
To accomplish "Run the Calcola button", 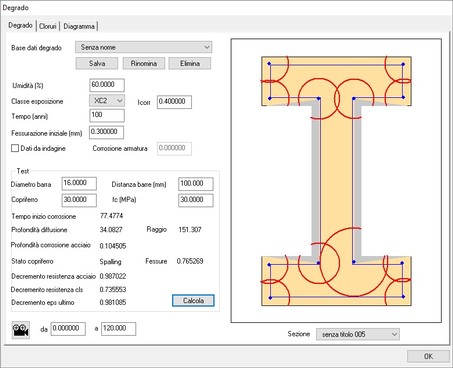I will click(x=193, y=301).
